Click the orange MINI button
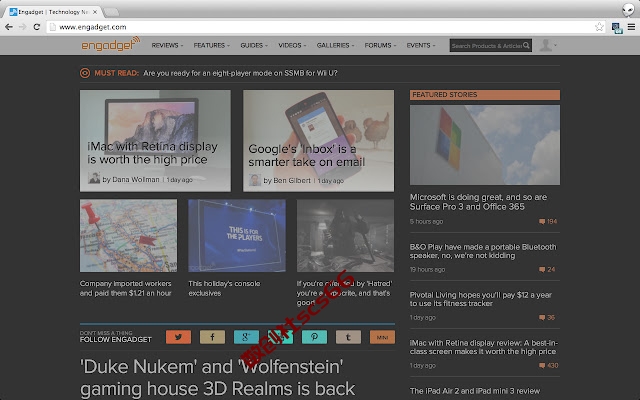The image size is (640, 400). tap(382, 337)
